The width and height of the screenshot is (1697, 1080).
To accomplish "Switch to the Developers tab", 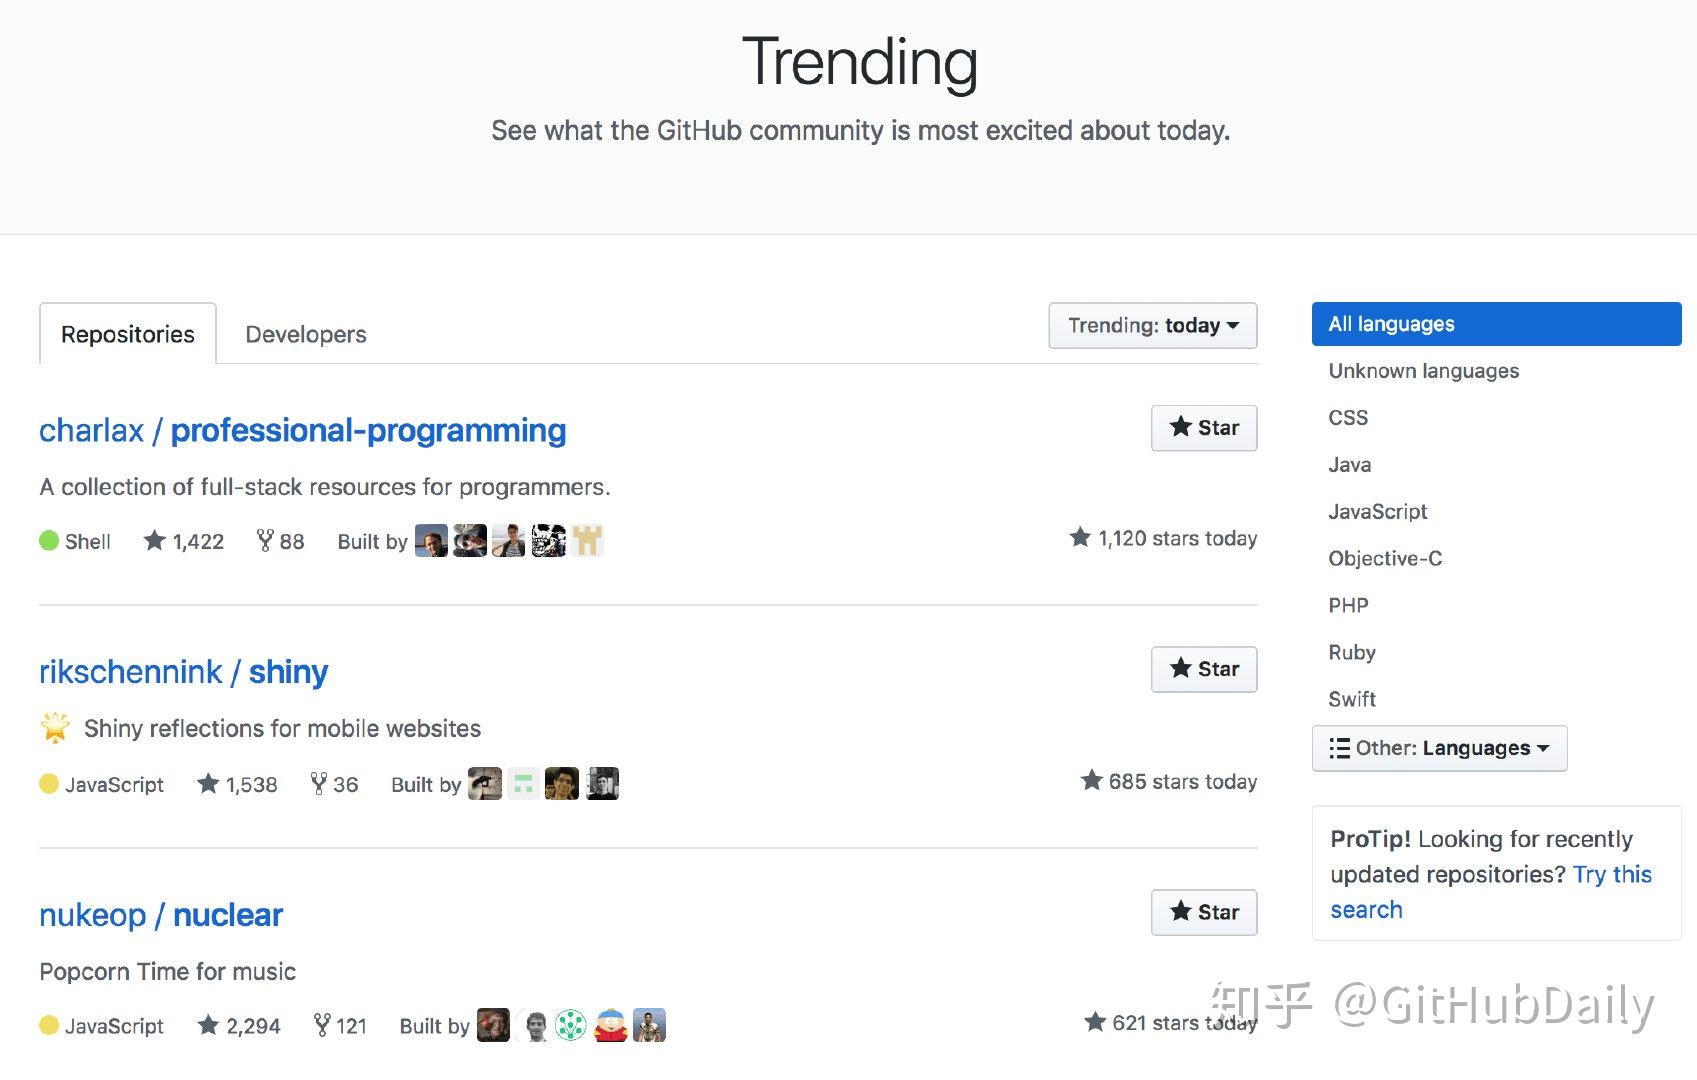I will [306, 334].
